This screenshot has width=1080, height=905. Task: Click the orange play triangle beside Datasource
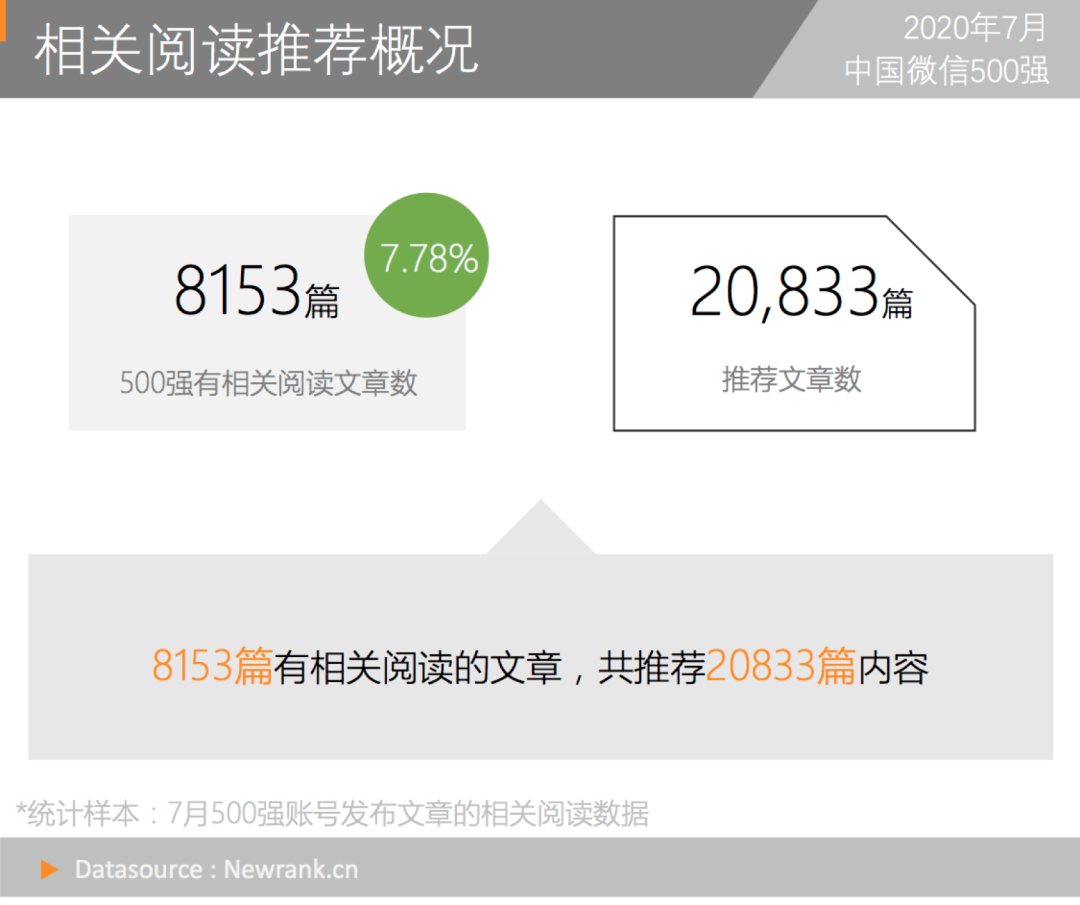point(50,869)
